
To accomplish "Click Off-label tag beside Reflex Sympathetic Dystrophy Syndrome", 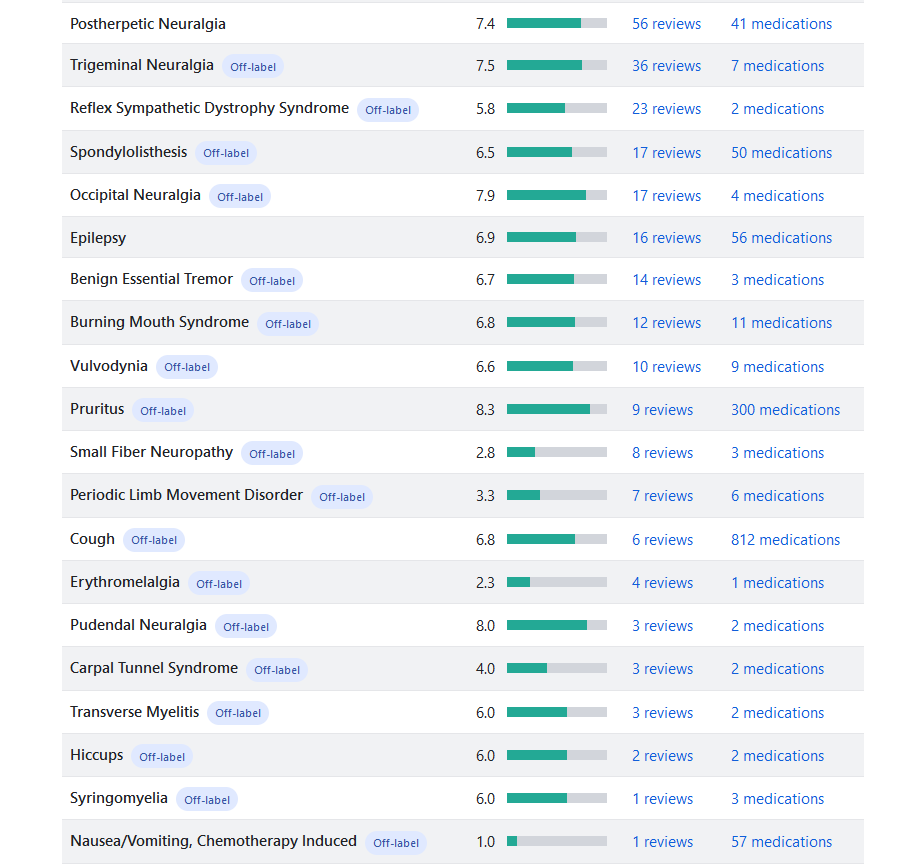I will 388,110.
